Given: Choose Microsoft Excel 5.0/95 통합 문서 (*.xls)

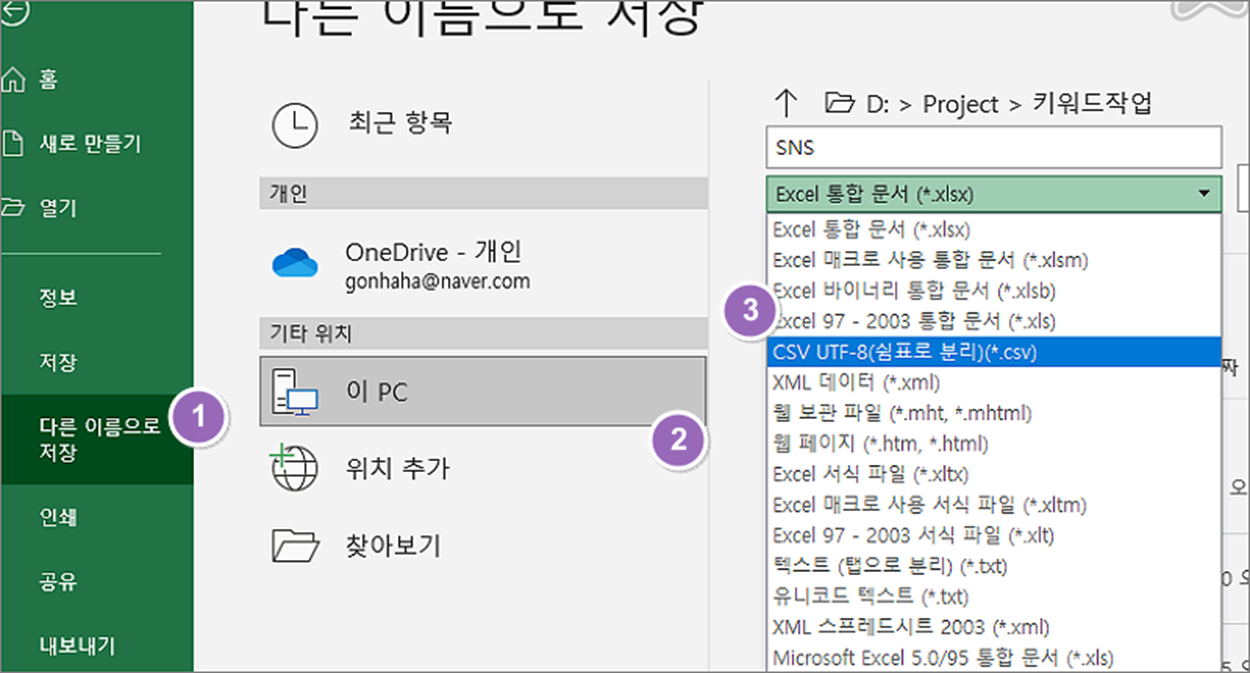Looking at the screenshot, I should tap(994, 657).
